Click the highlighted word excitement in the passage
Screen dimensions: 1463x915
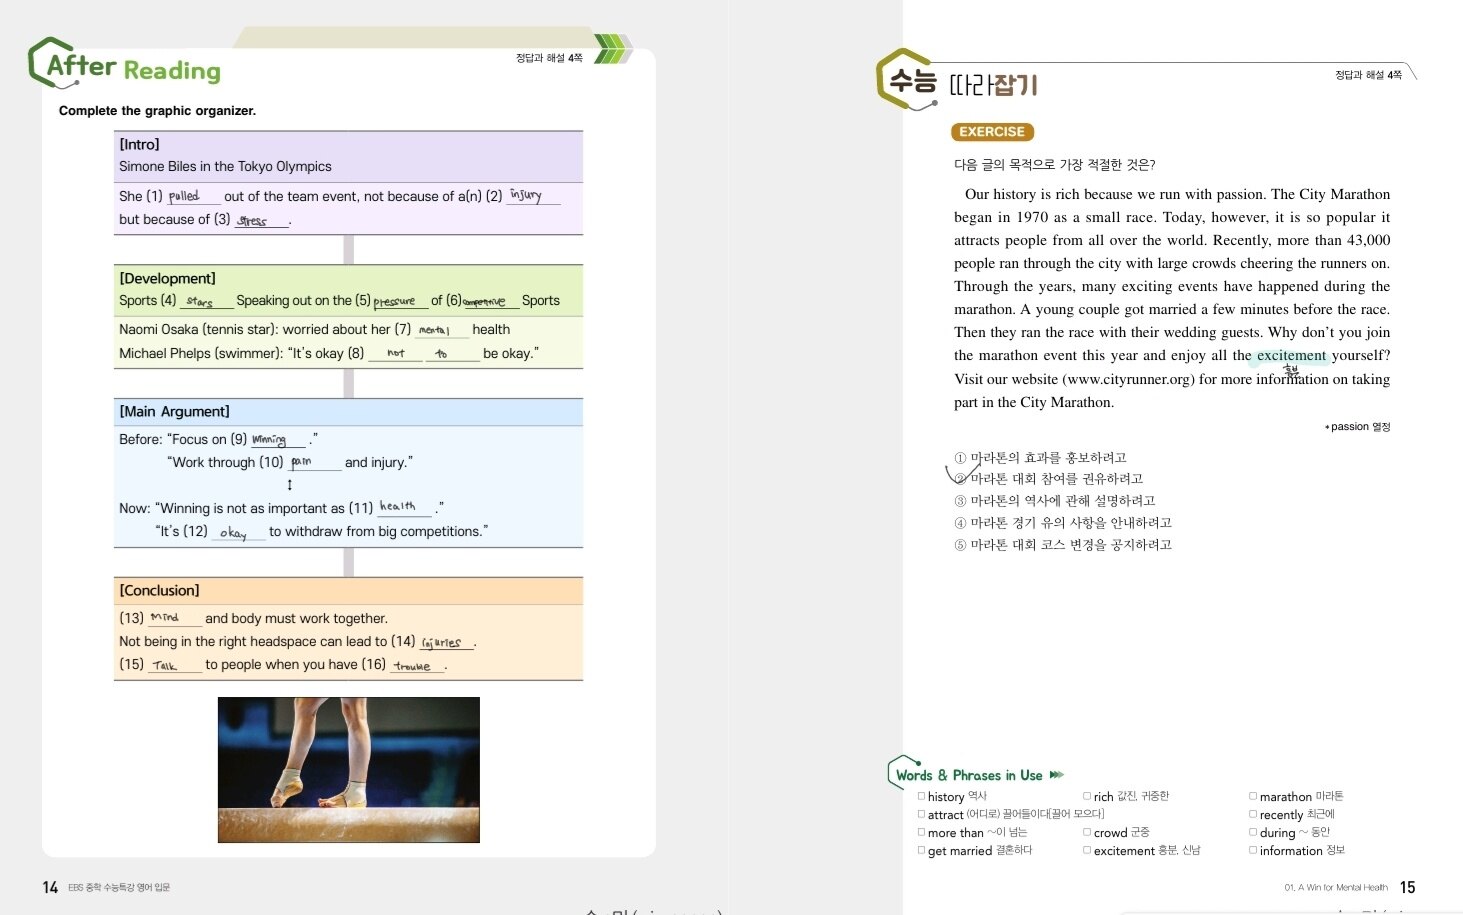point(1291,355)
